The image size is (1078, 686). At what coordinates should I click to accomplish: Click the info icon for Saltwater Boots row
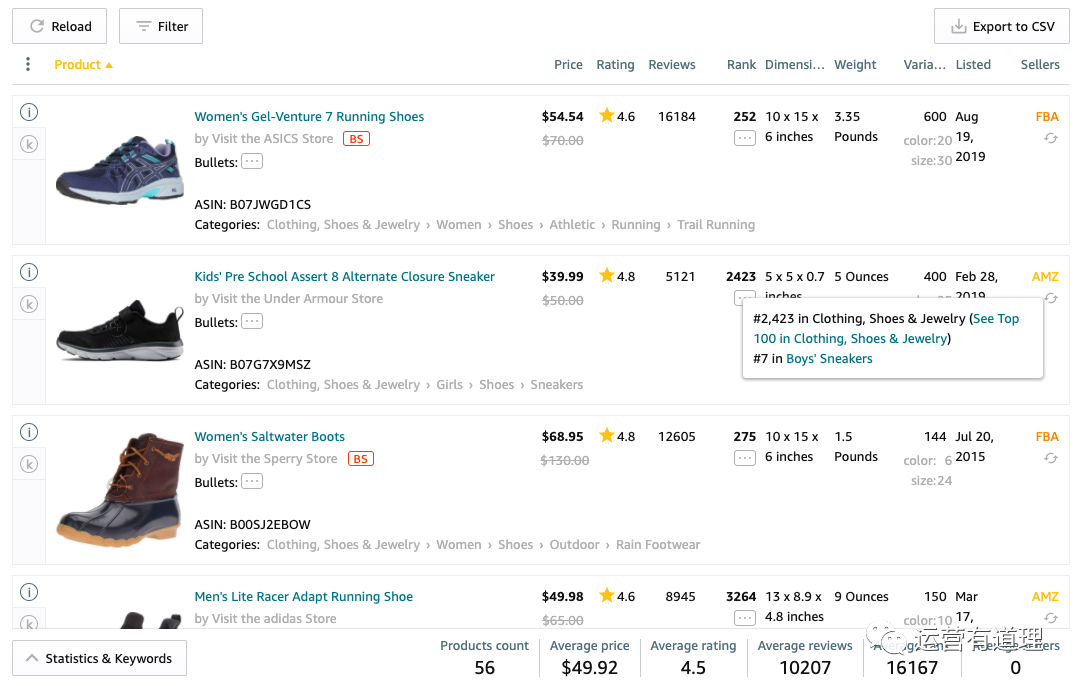29,432
